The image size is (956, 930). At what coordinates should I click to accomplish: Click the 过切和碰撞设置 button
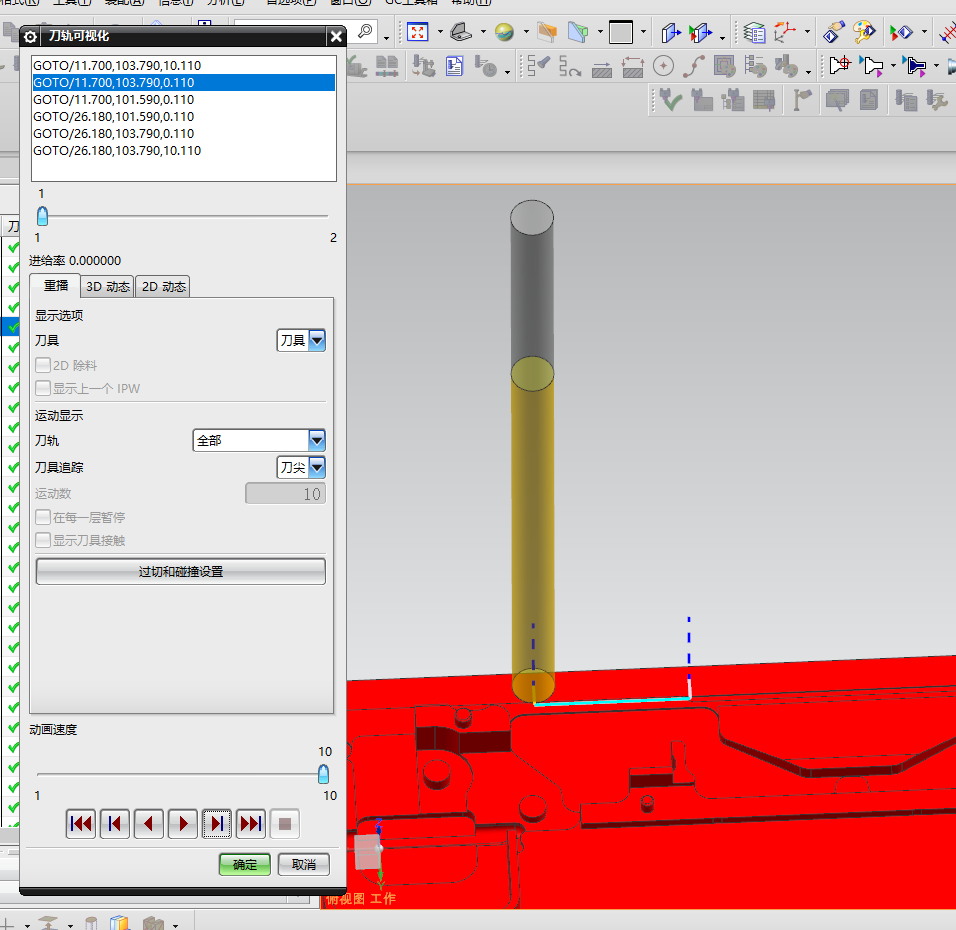(180, 572)
